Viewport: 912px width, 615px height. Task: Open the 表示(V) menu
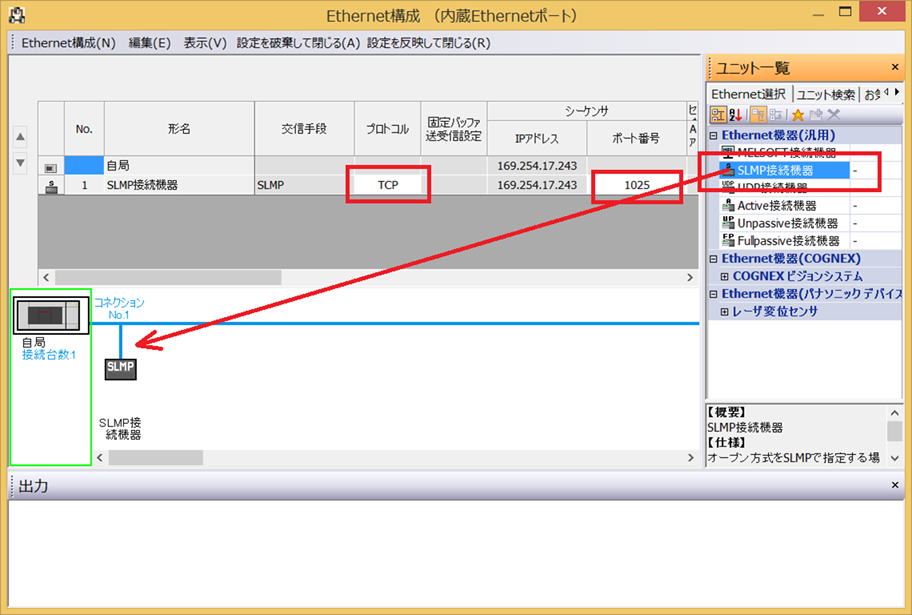[x=205, y=43]
